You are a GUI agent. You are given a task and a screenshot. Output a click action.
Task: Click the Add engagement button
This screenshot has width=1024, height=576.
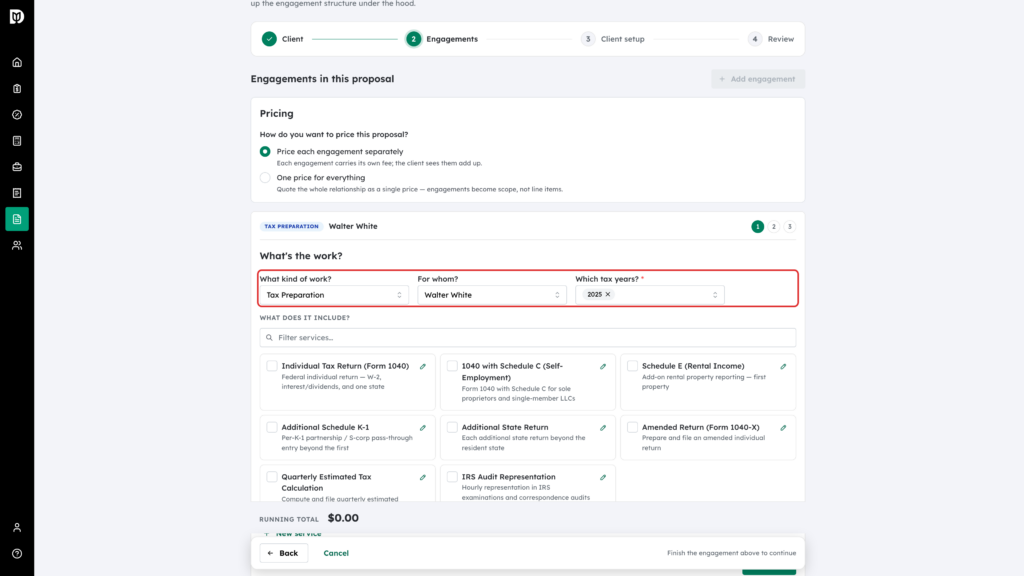(758, 79)
